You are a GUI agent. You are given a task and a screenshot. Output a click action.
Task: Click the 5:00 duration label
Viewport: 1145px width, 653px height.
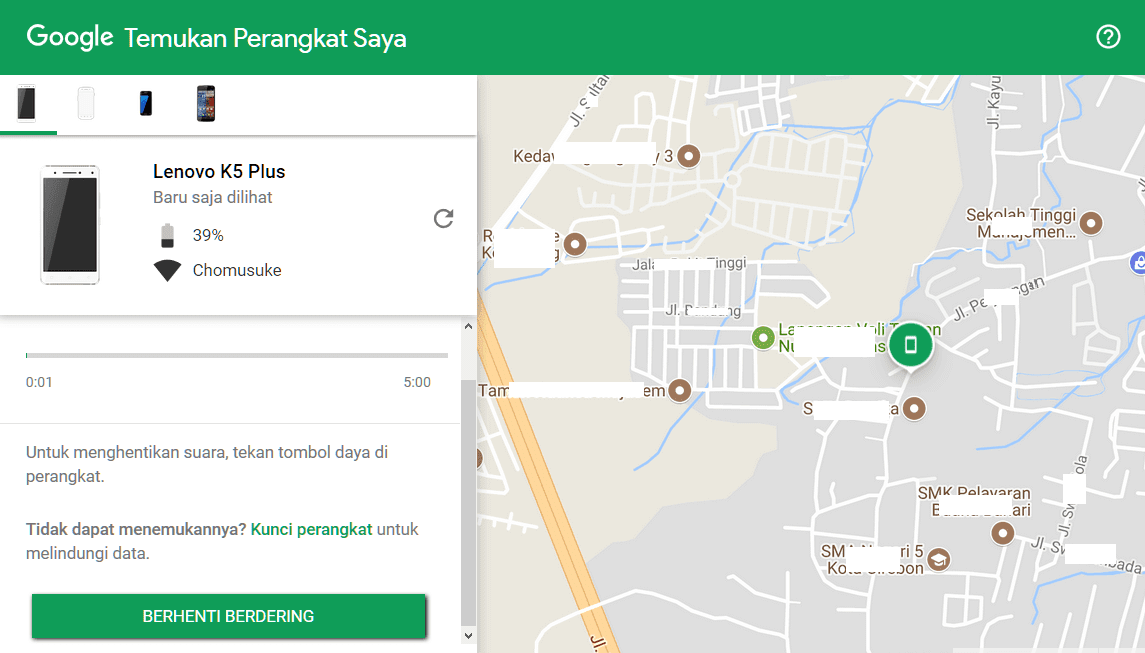417,382
